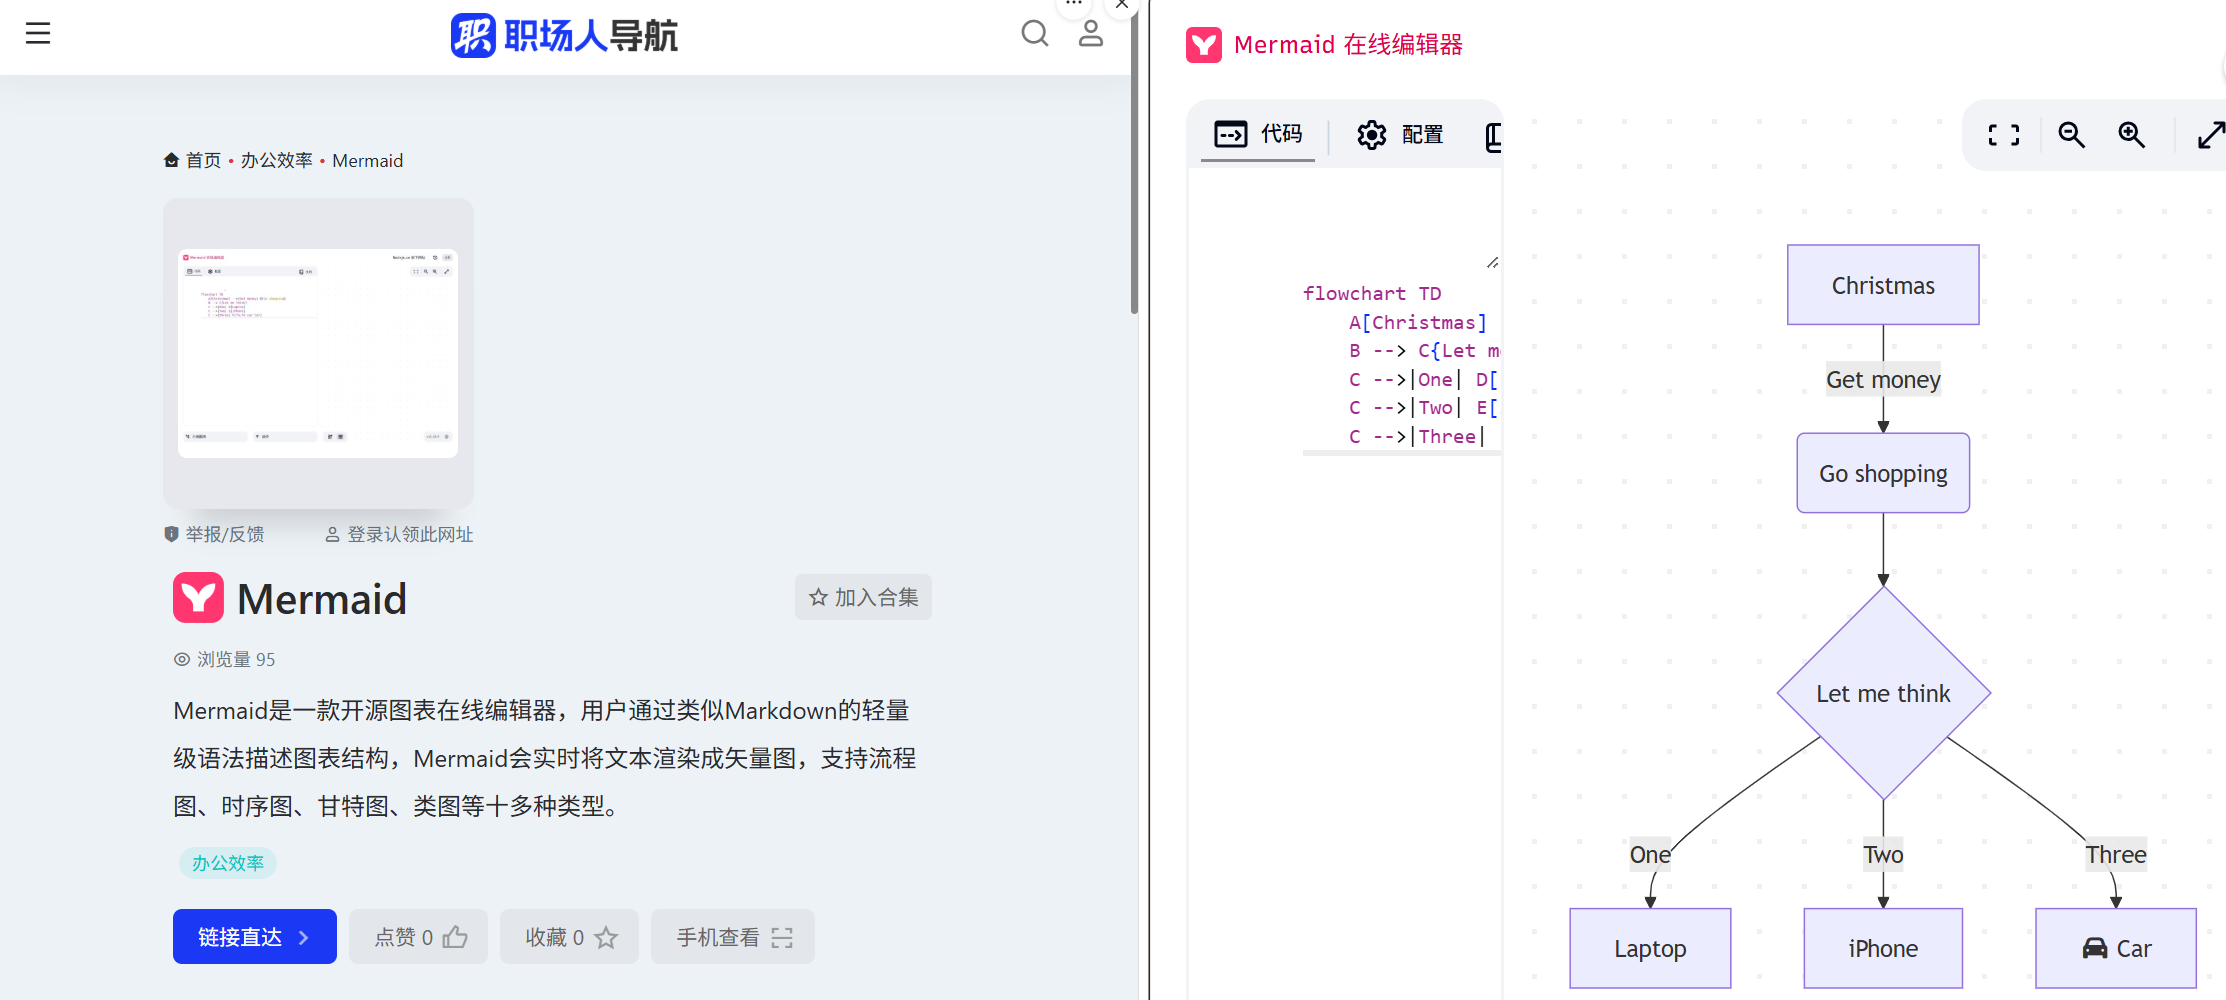
Task: Click the 'flowchart TD' code line
Action: point(1372,294)
